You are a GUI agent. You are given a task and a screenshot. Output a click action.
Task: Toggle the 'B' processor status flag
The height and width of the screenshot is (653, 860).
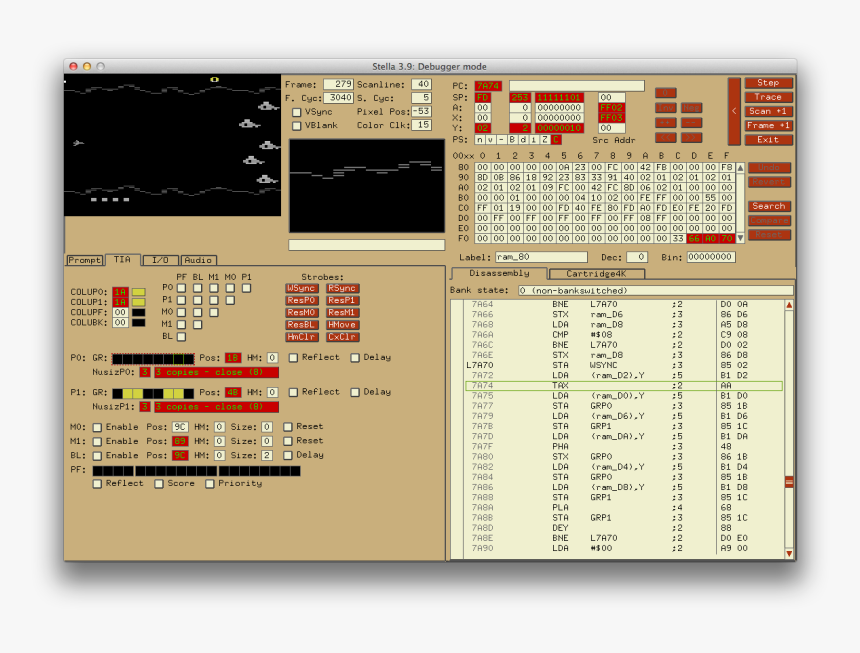512,139
